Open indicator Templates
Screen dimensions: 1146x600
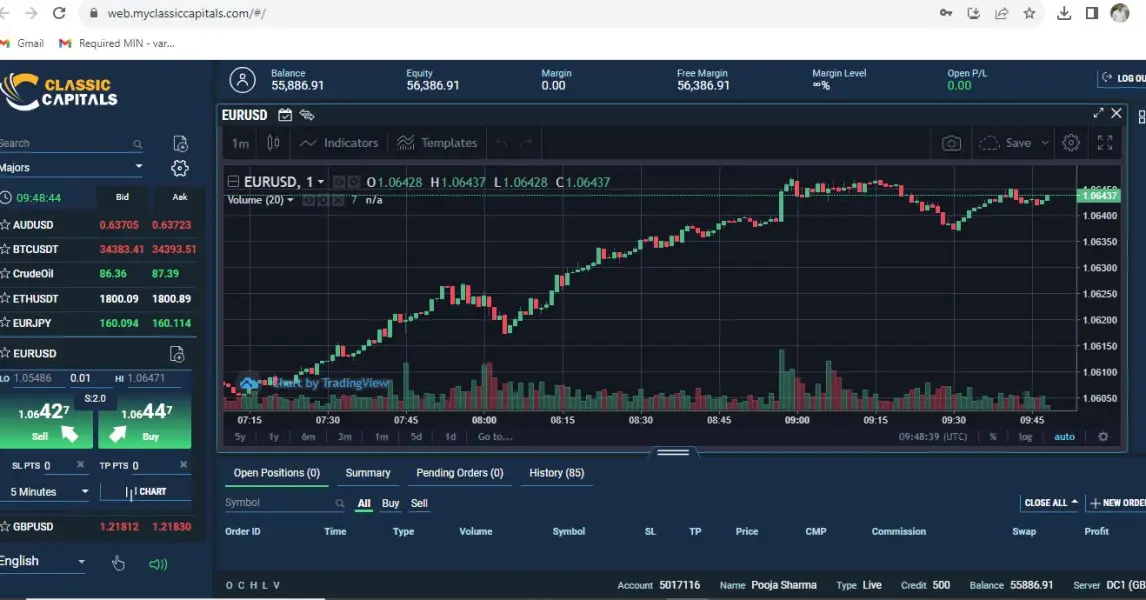pos(437,143)
